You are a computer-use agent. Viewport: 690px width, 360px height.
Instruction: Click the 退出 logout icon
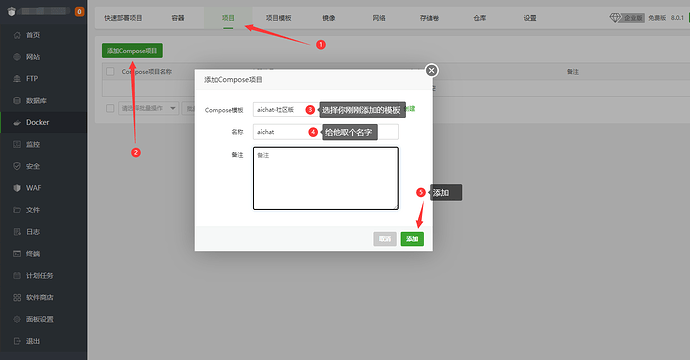tap(17, 341)
